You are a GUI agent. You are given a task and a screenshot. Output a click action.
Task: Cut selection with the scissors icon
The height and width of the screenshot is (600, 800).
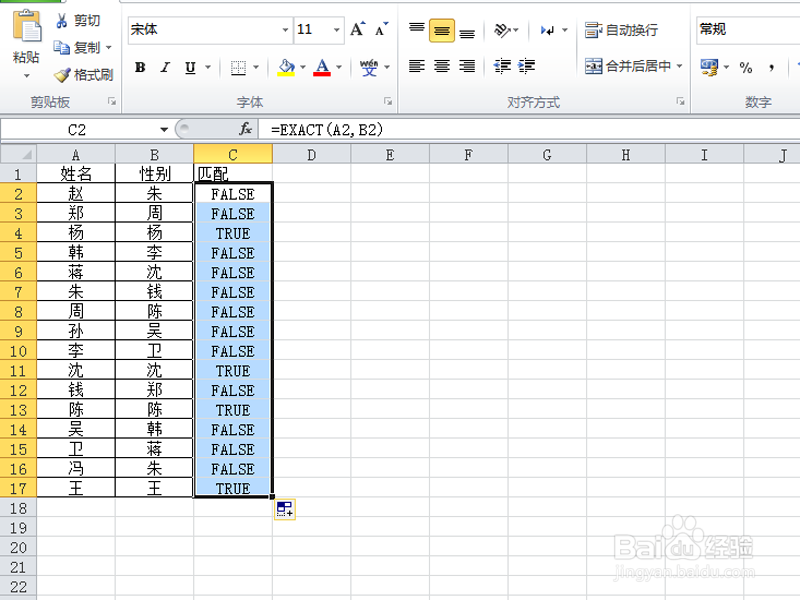click(x=61, y=20)
